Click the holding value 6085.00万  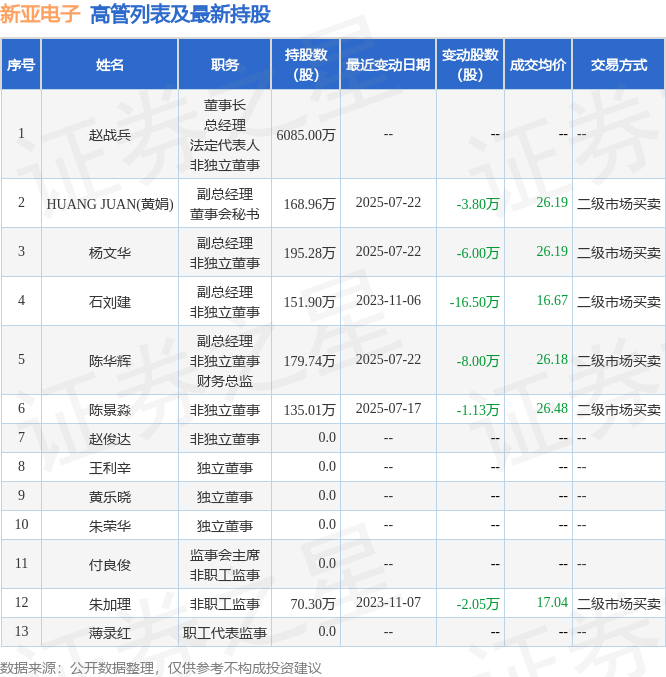tap(306, 135)
